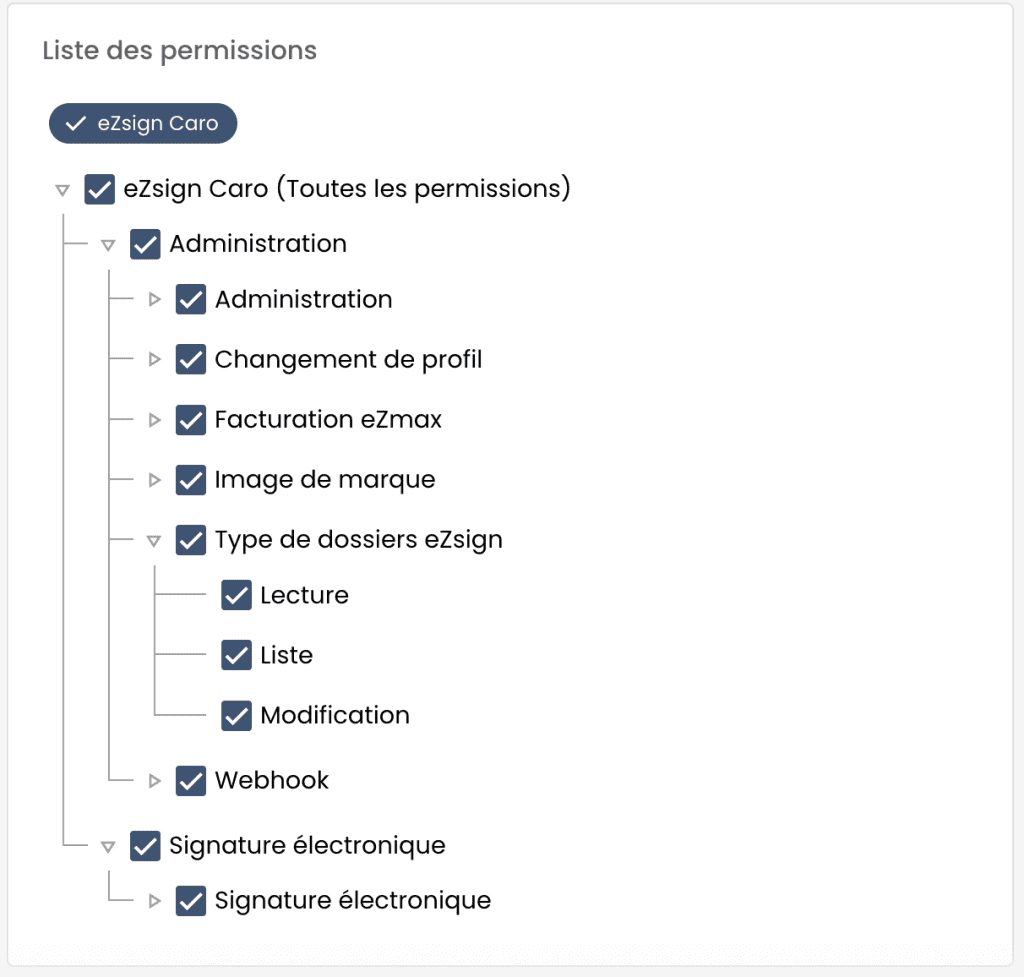This screenshot has height=977, width=1024.
Task: Select the Type de dossiers eZsign label
Action: click(x=358, y=540)
